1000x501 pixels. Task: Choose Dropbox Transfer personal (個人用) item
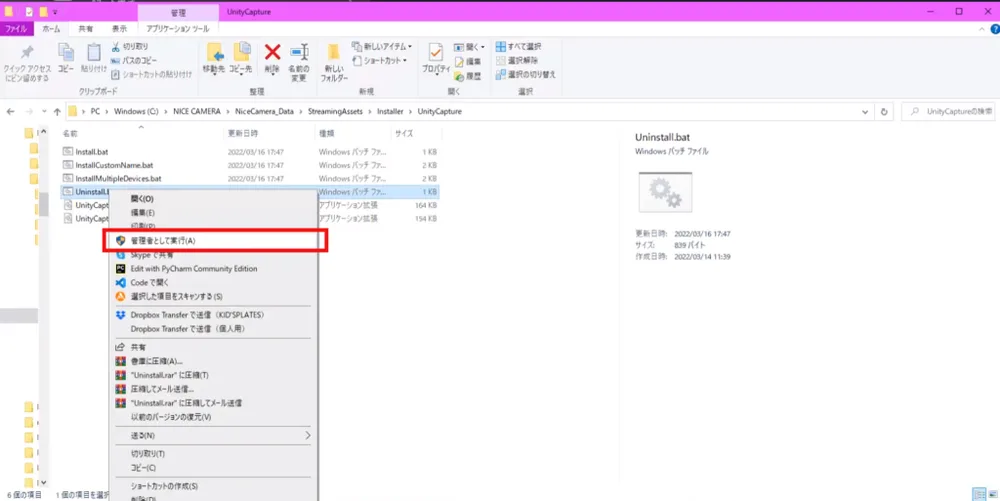214,329
